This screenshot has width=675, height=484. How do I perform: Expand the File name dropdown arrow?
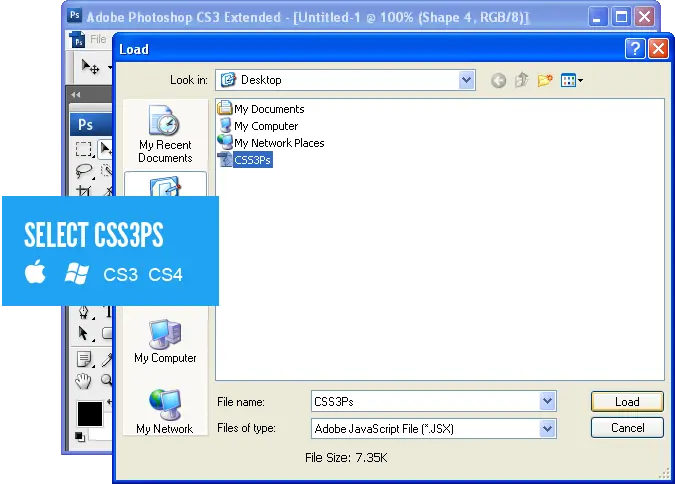click(547, 401)
